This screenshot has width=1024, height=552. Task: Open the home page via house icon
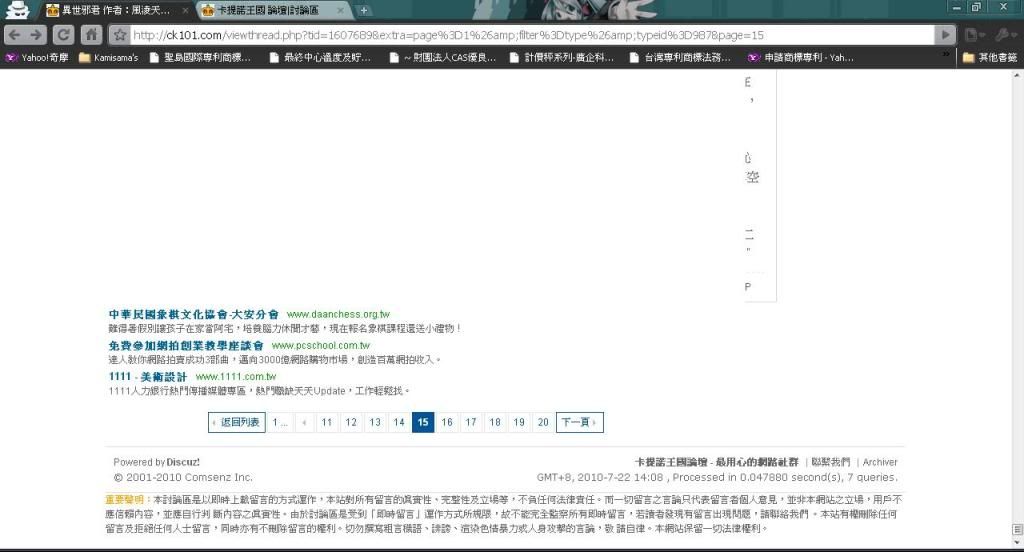91,35
